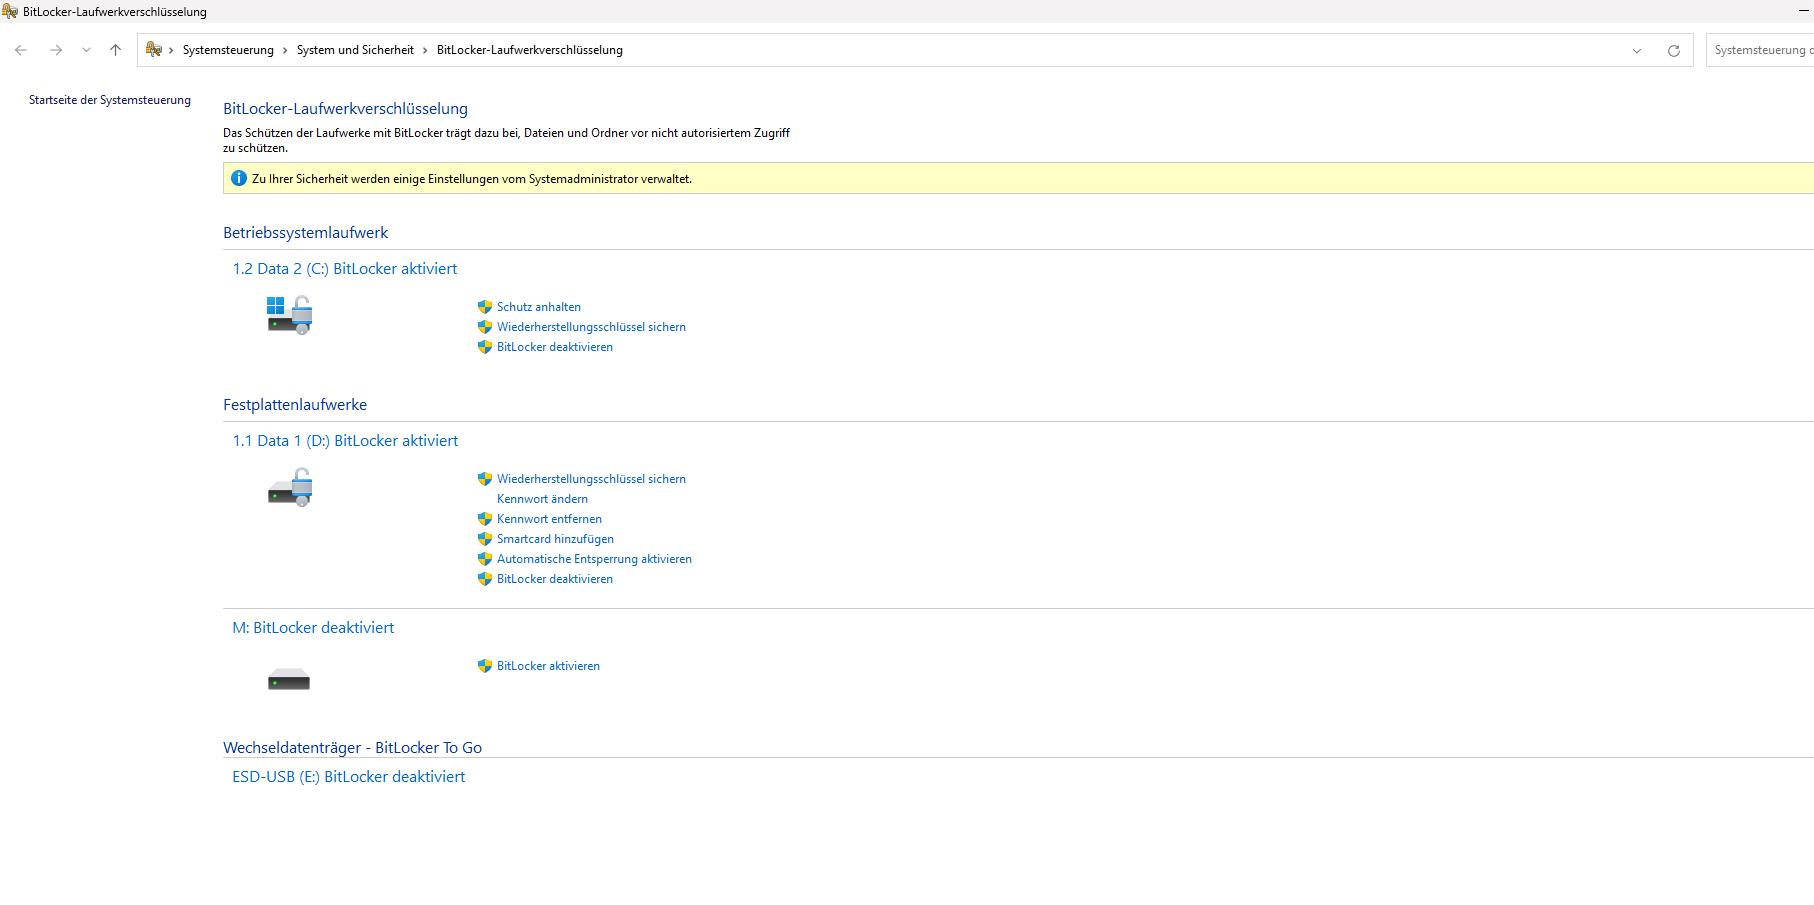Open the address bar history dropdown
This screenshot has width=1814, height=905.
(x=1637, y=51)
